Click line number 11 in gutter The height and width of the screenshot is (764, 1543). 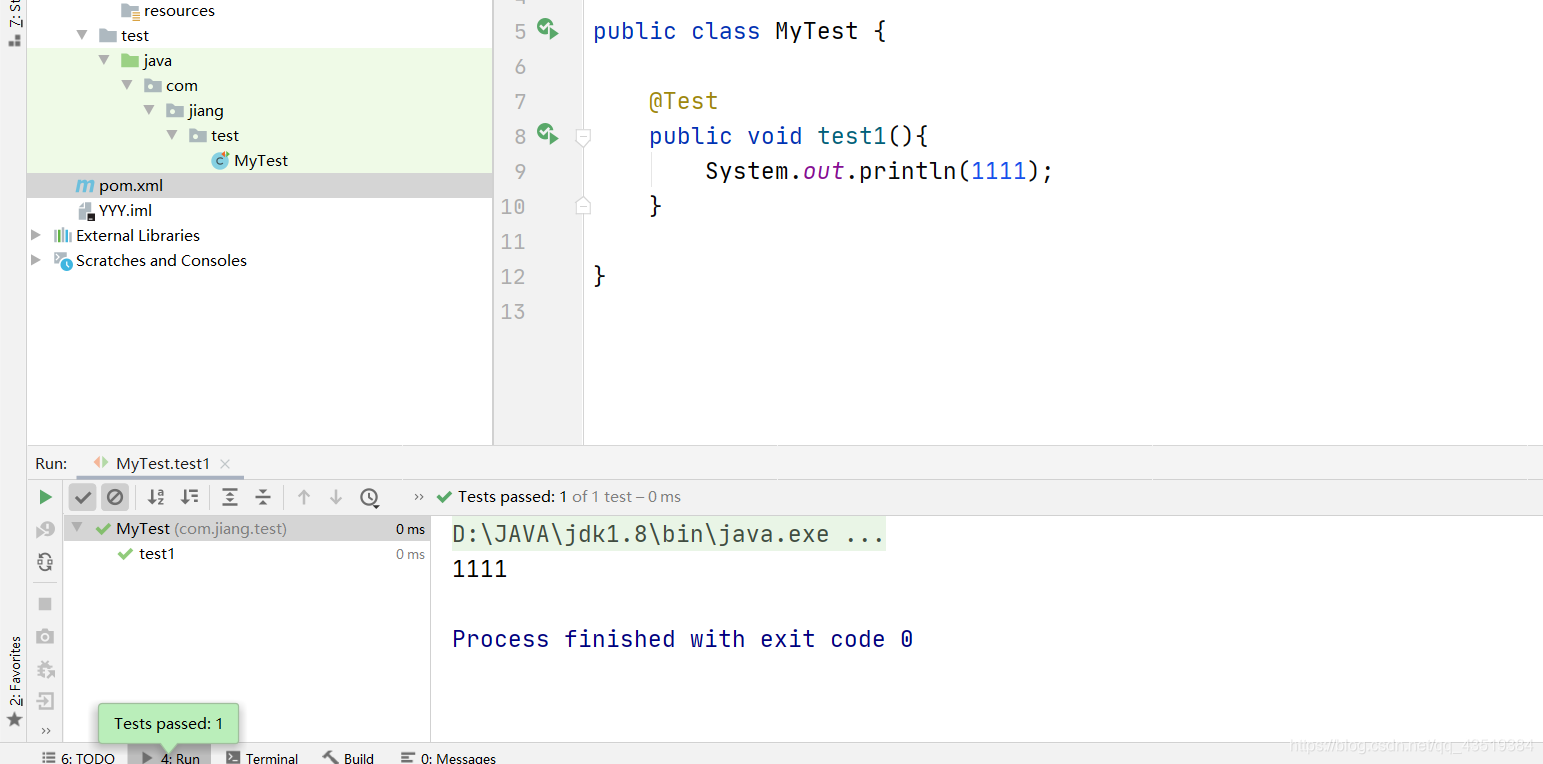click(513, 241)
